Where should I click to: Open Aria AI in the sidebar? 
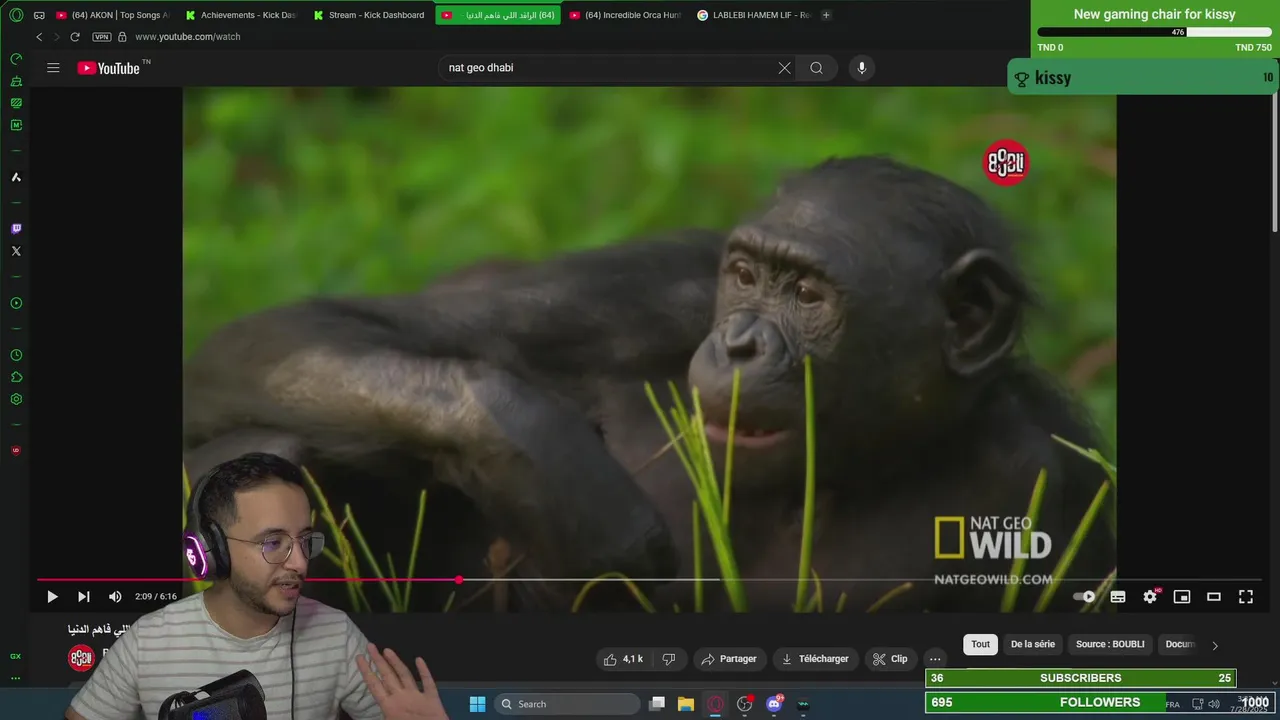(x=16, y=177)
